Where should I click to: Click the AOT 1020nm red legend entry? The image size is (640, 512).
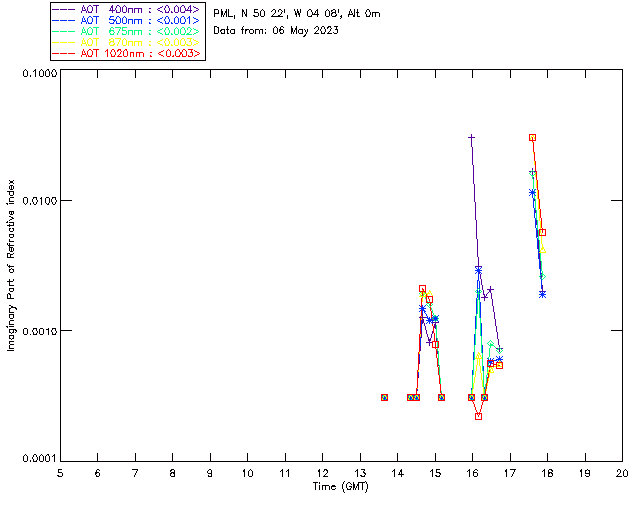pyautogui.click(x=126, y=53)
